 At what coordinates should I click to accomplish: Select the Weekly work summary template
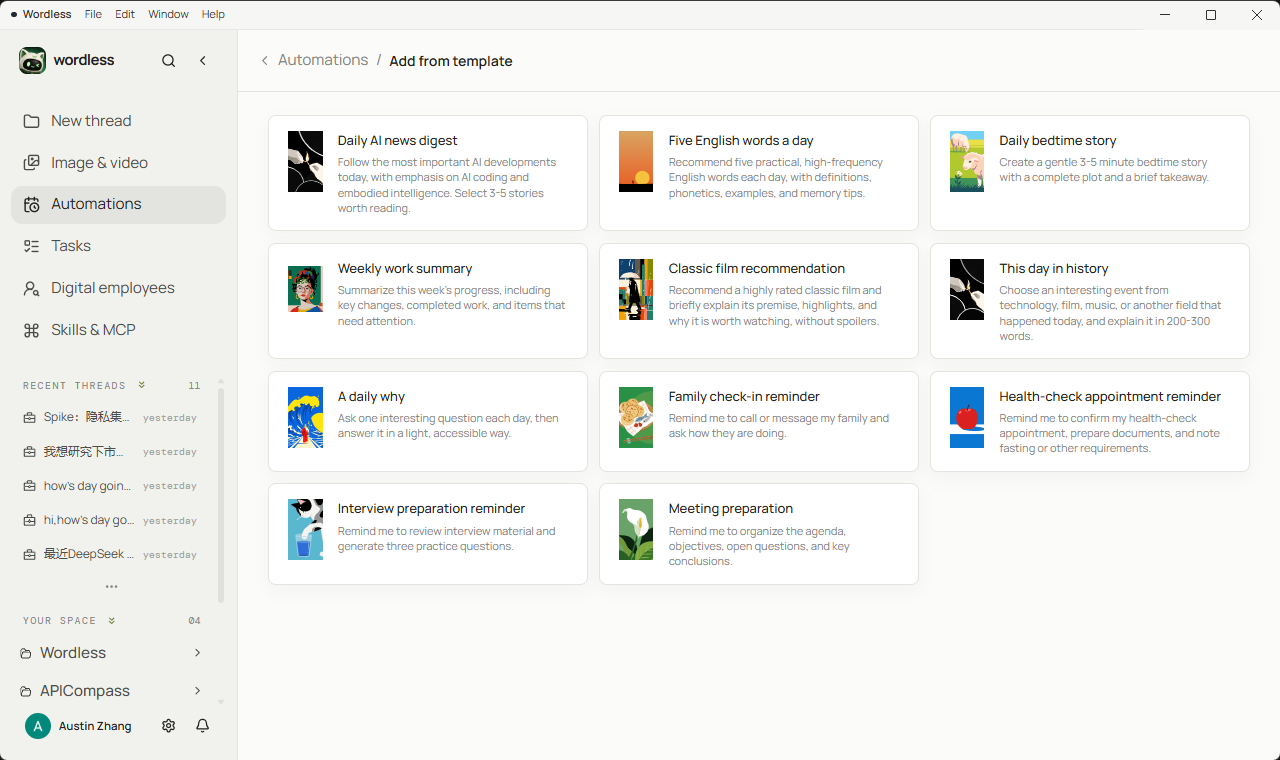point(428,301)
